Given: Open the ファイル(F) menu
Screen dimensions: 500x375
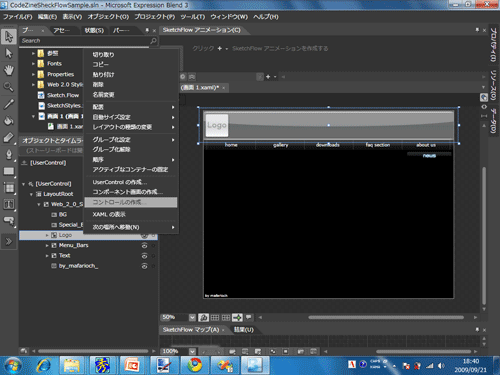Looking at the screenshot, I should (17, 17).
